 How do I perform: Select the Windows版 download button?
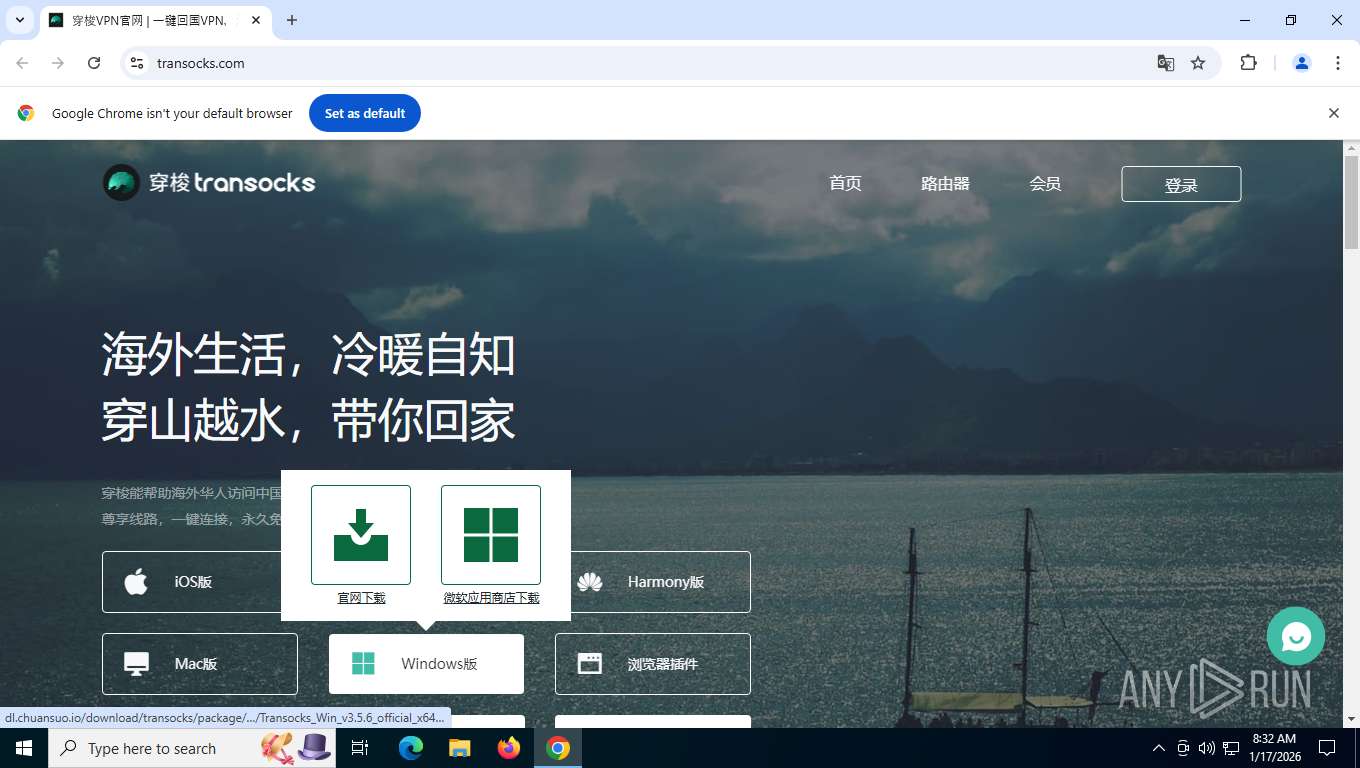click(x=426, y=664)
